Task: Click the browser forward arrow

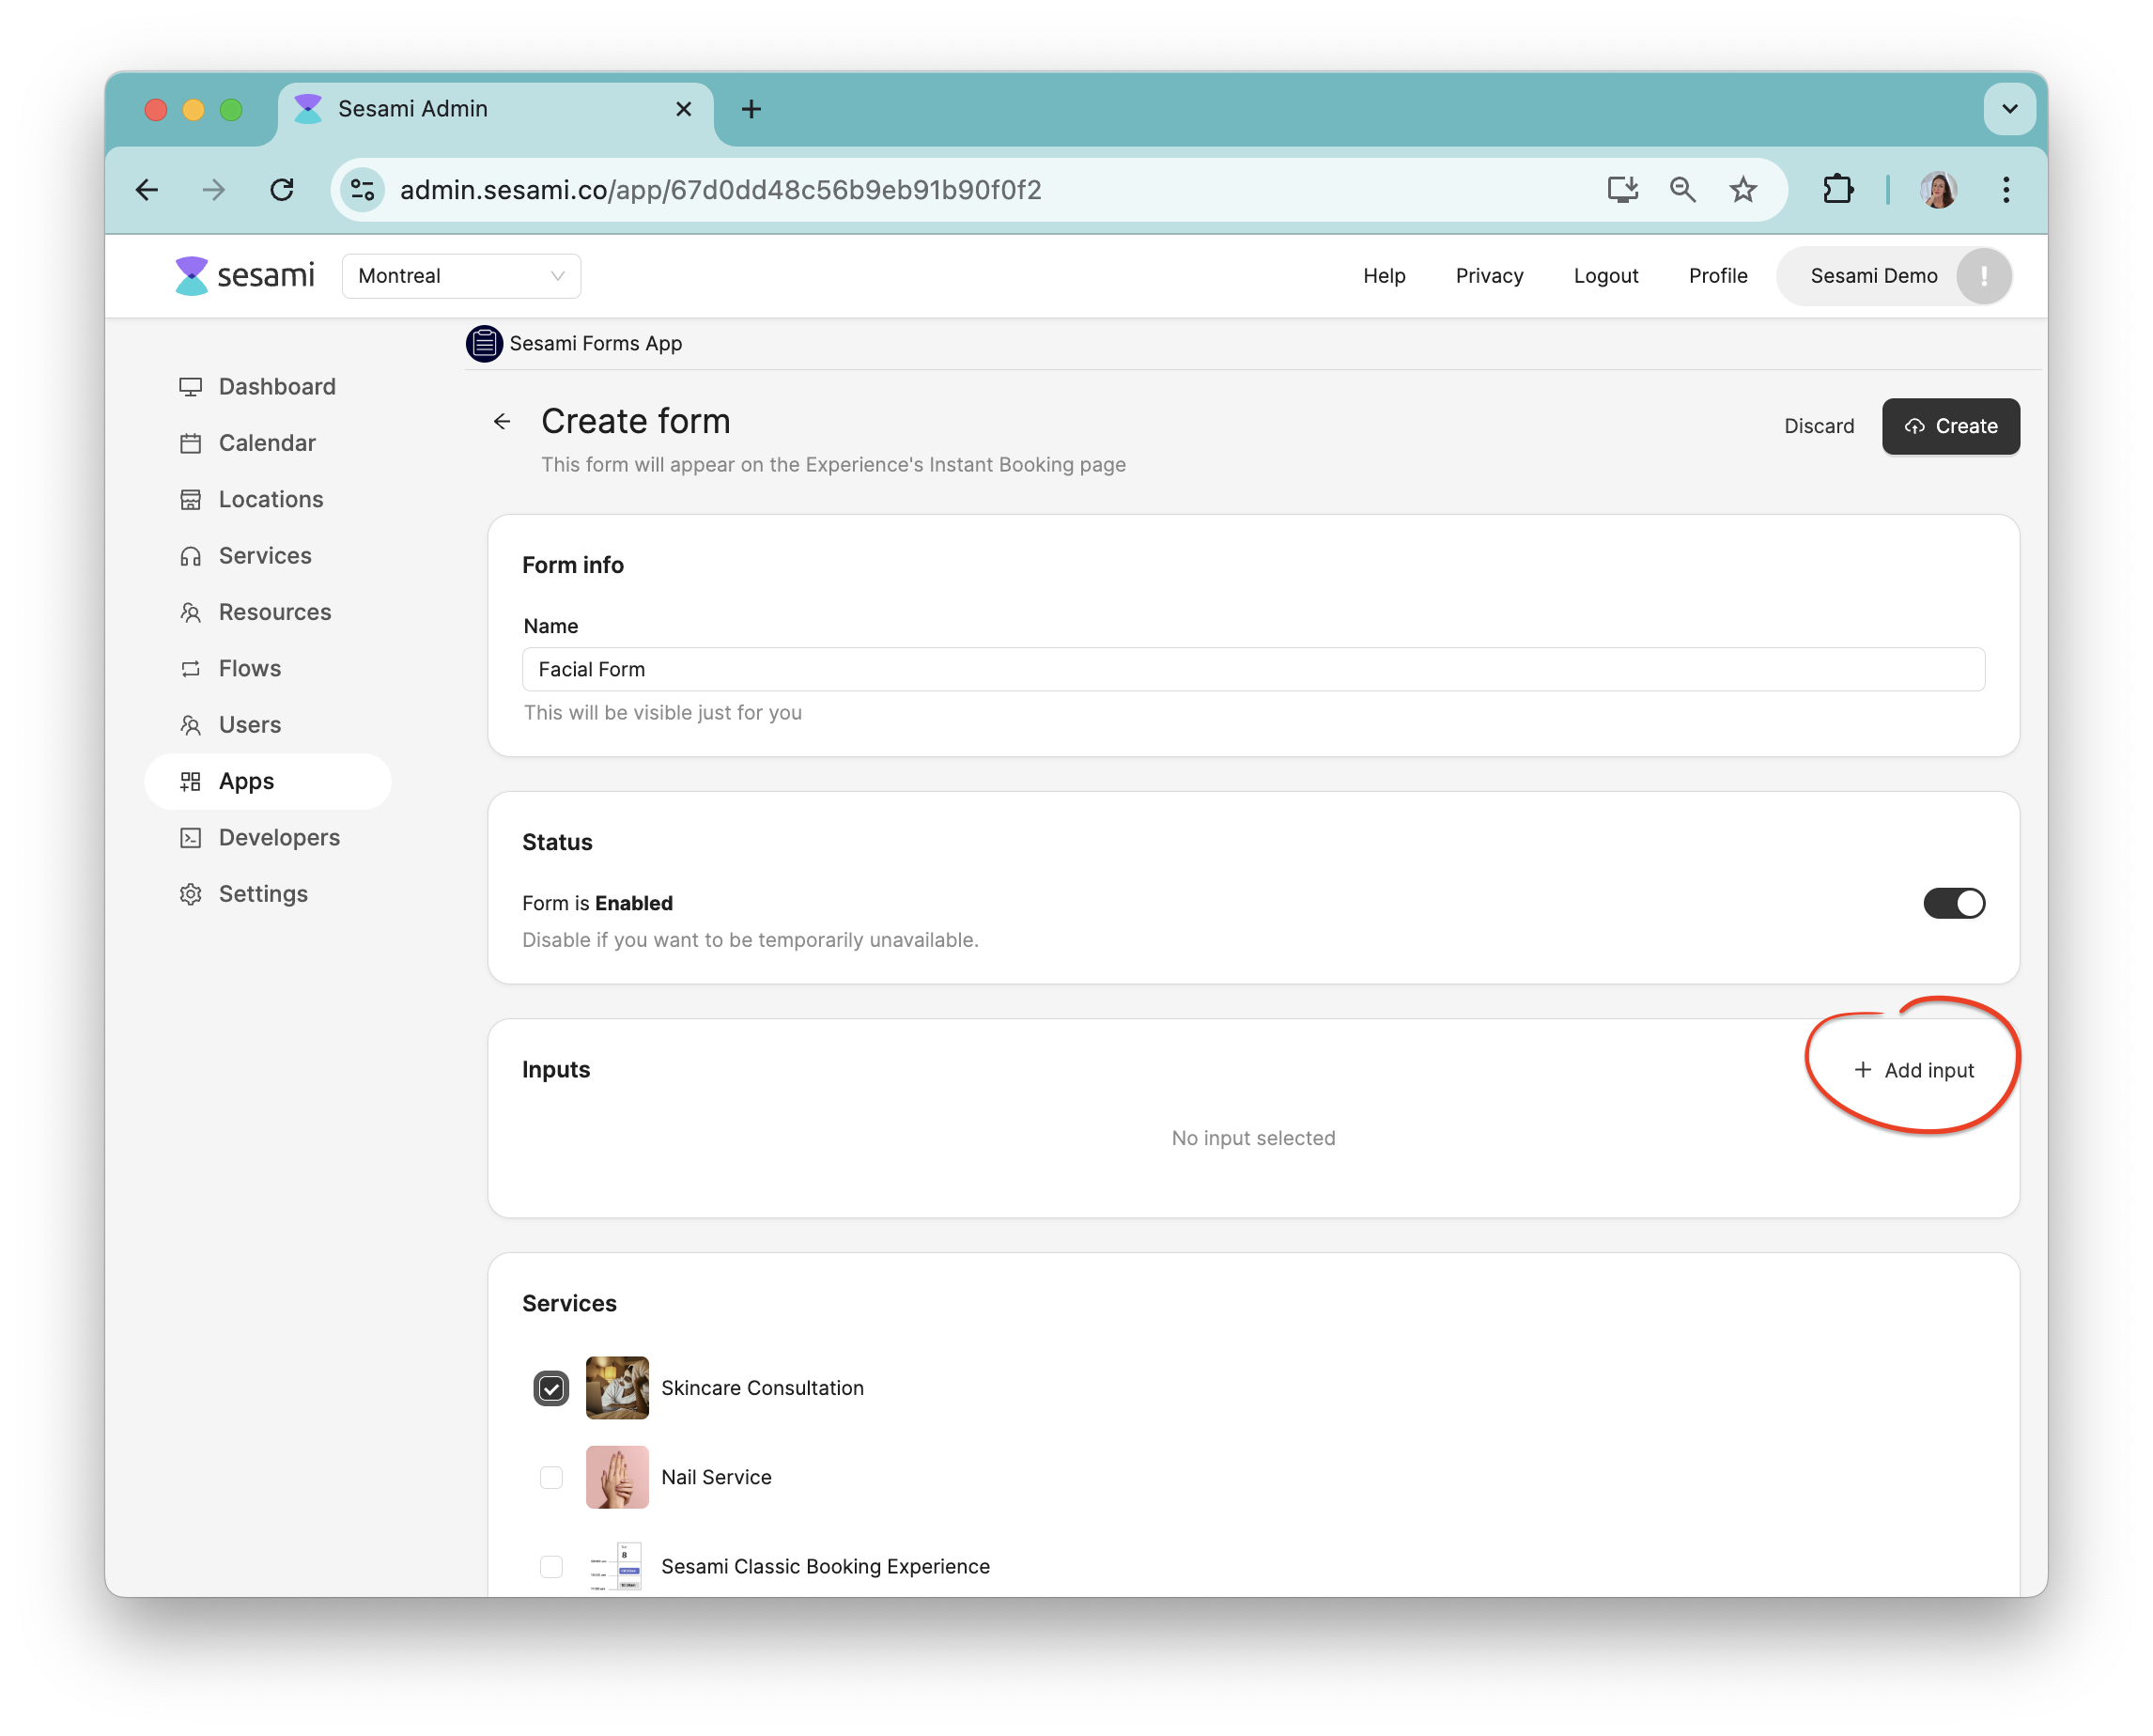Action: pos(214,190)
